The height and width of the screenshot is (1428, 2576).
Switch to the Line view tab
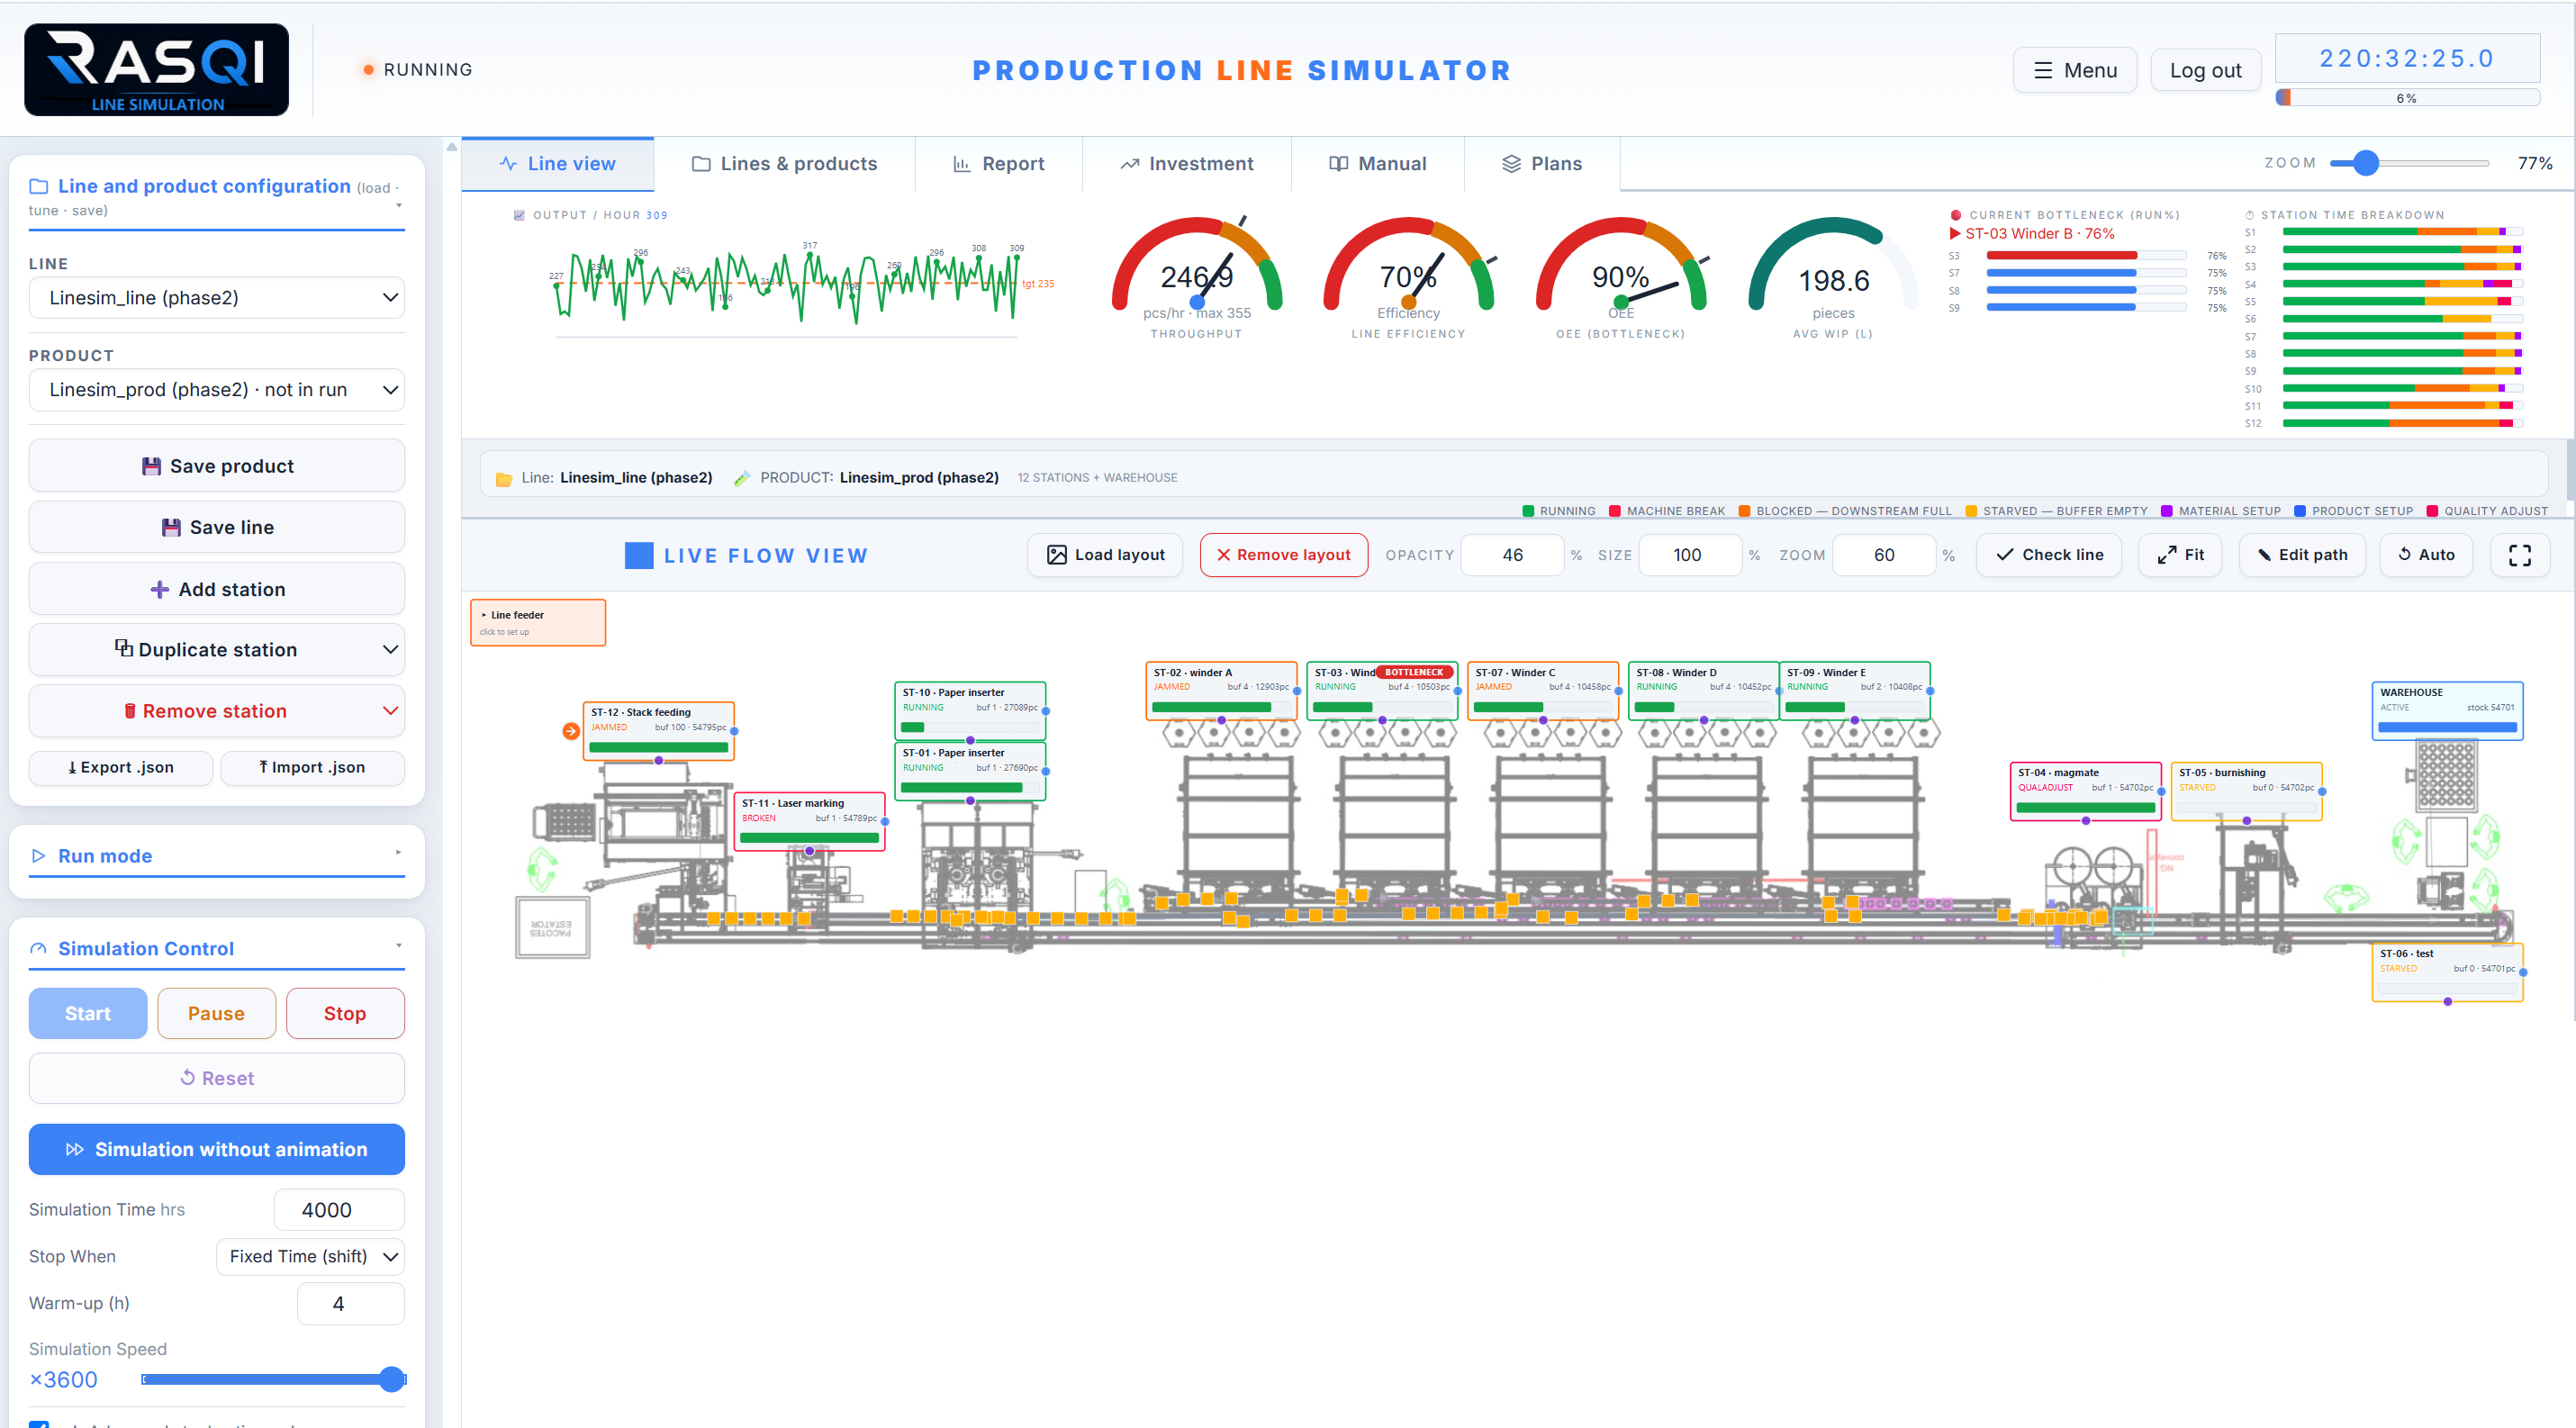(557, 164)
